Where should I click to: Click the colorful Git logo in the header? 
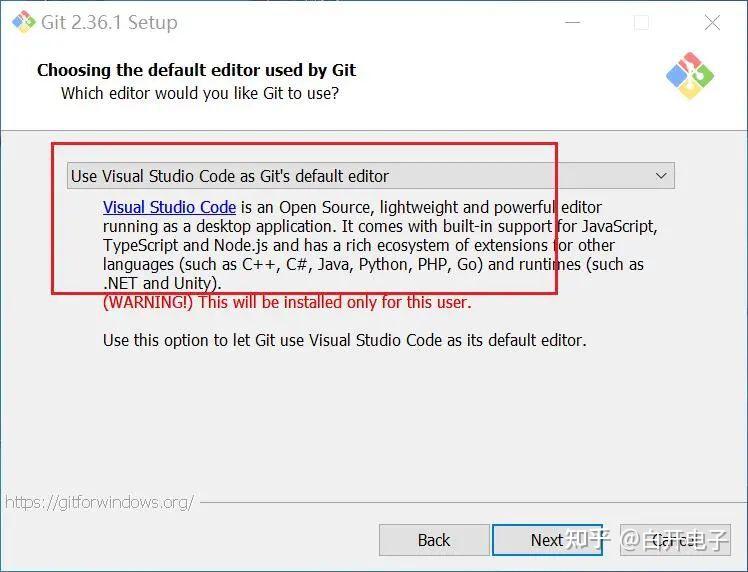[690, 76]
